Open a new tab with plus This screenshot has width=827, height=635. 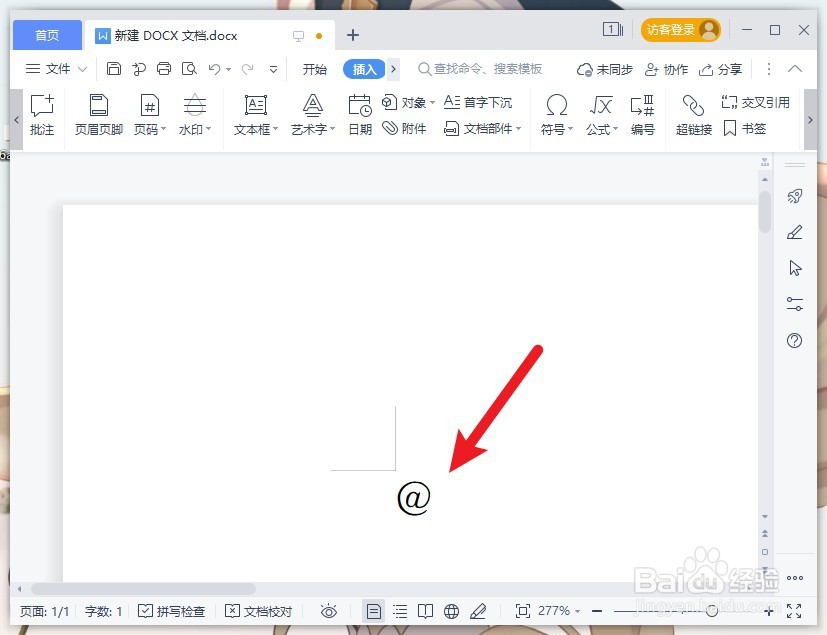[353, 35]
